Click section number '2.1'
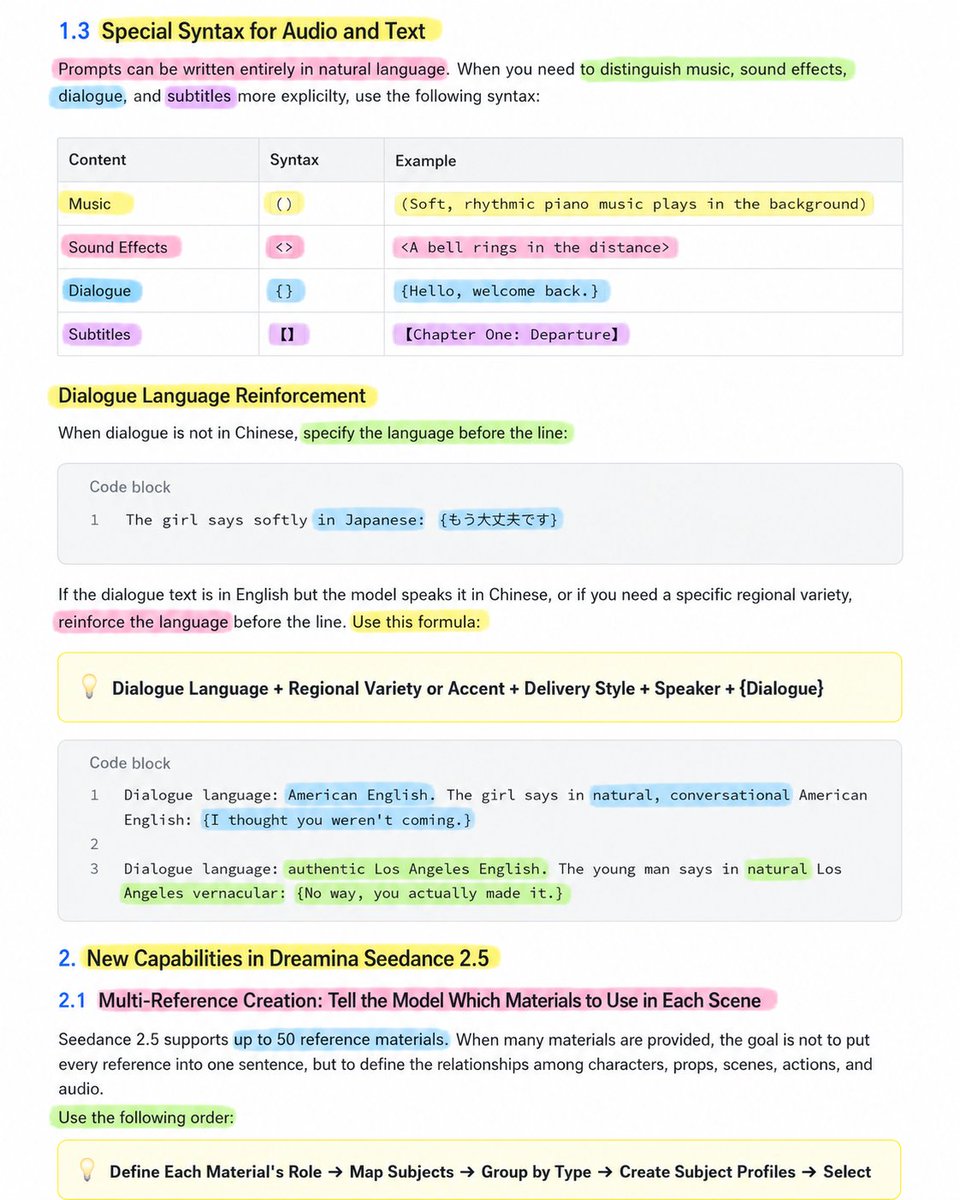960x1200 pixels. click(72, 1000)
